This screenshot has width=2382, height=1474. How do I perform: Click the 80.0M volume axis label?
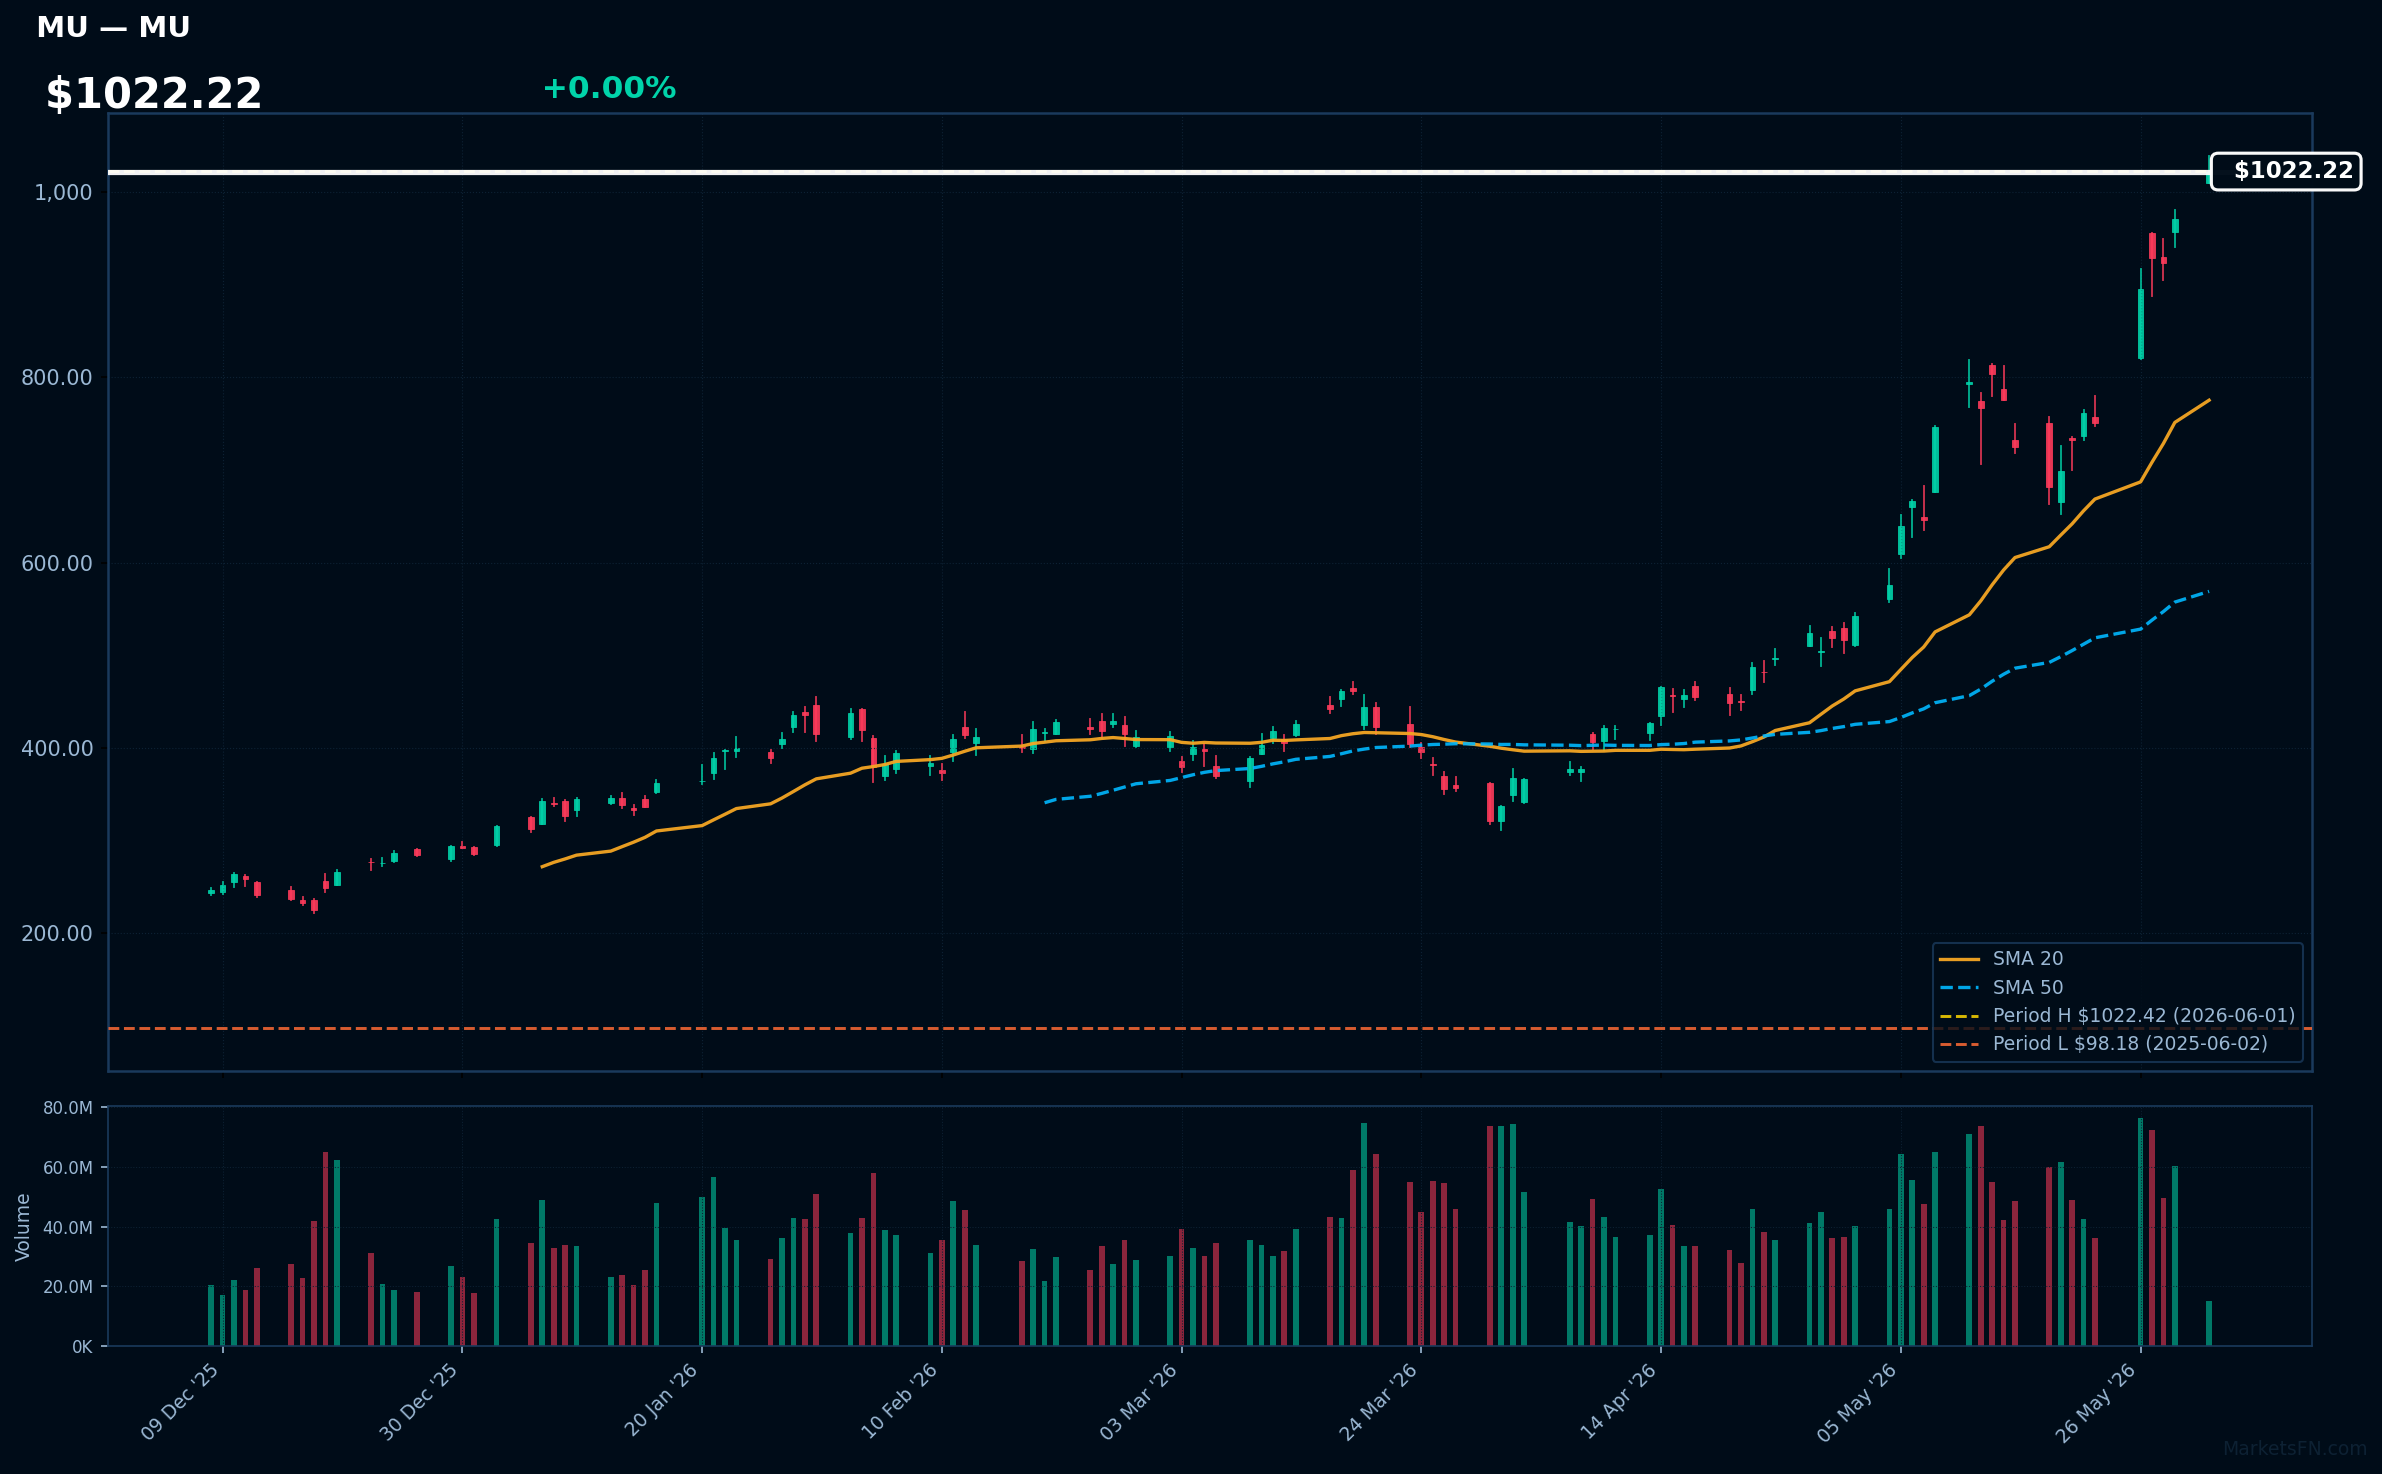click(67, 1108)
